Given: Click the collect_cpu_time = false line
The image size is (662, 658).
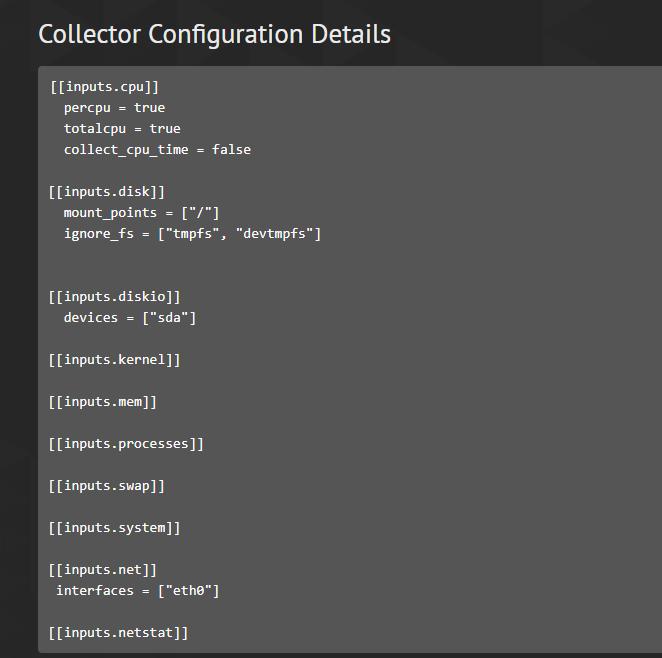Looking at the screenshot, I should point(157,150).
